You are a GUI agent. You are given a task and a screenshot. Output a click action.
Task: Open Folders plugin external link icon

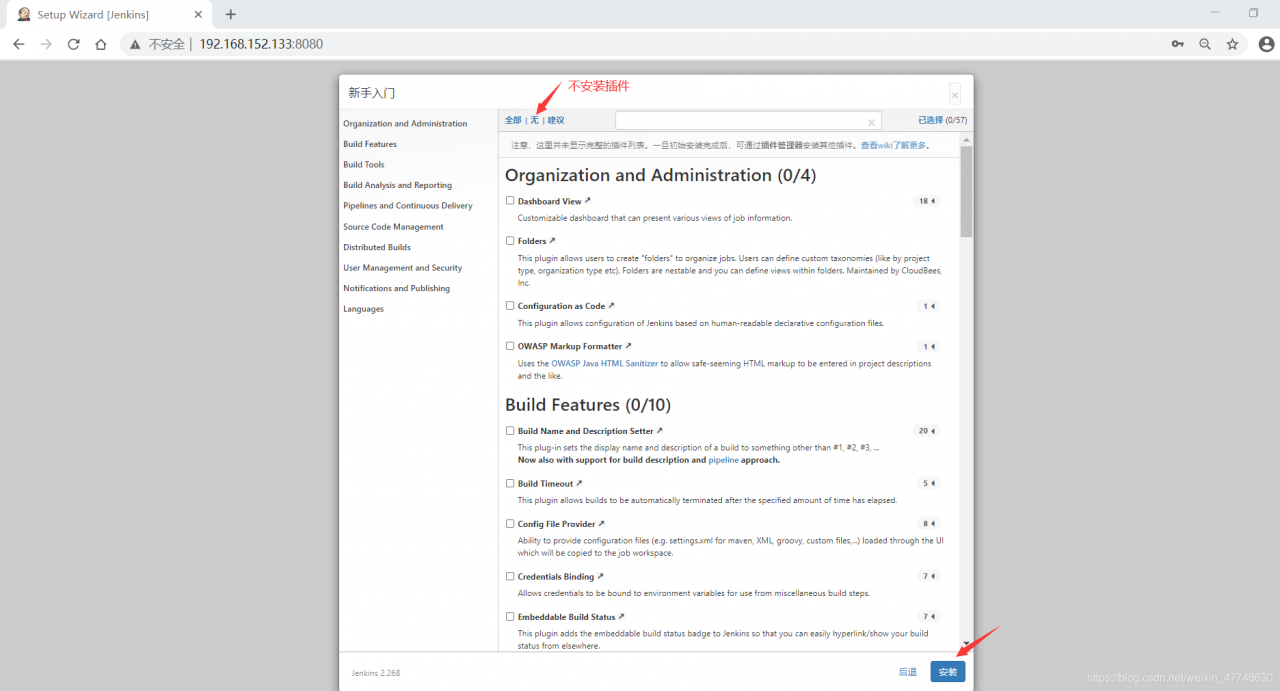coord(552,241)
